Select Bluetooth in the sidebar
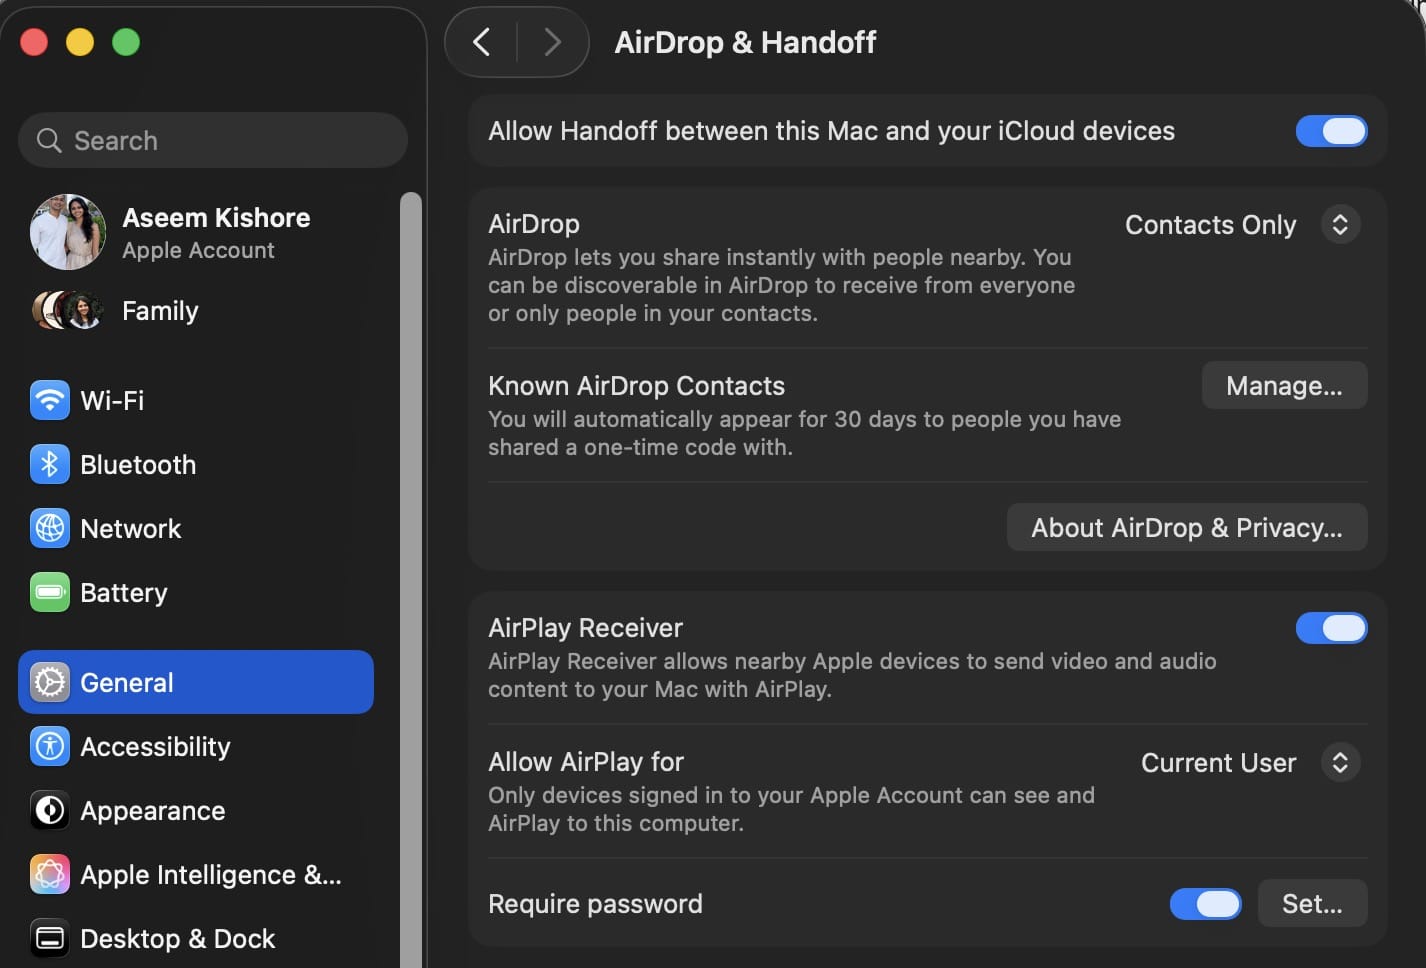 (196, 465)
